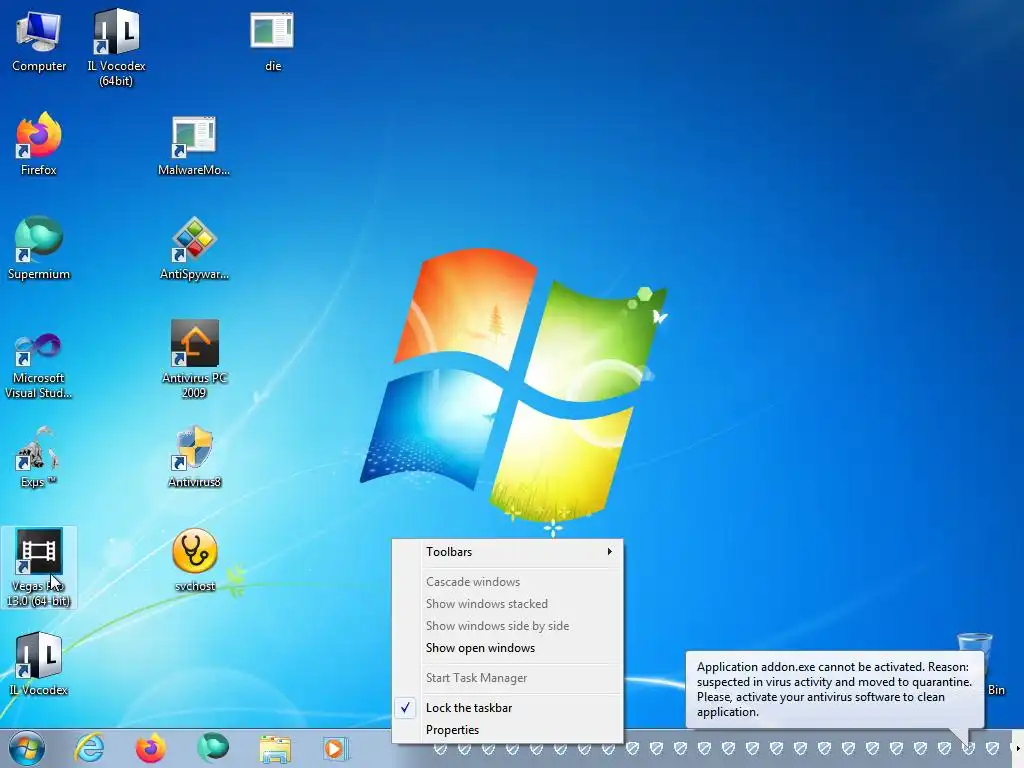This screenshot has width=1024, height=768.
Task: Choose Start Task Manager
Action: pos(507,678)
